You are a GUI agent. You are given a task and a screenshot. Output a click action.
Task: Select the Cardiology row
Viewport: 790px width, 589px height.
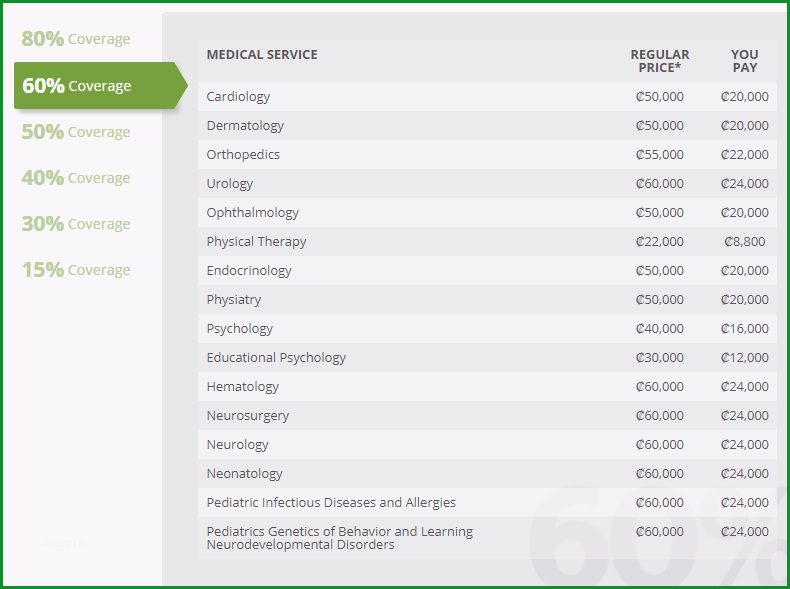pos(487,96)
